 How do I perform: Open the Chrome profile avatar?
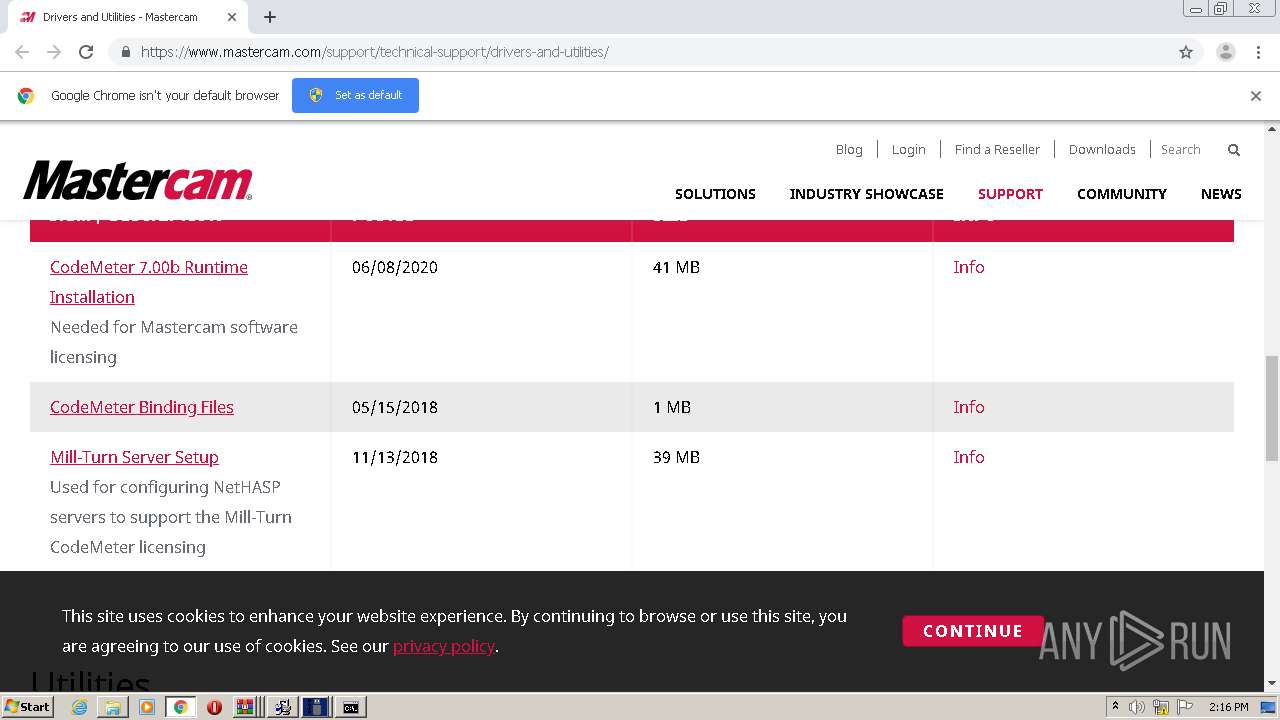click(x=1225, y=52)
